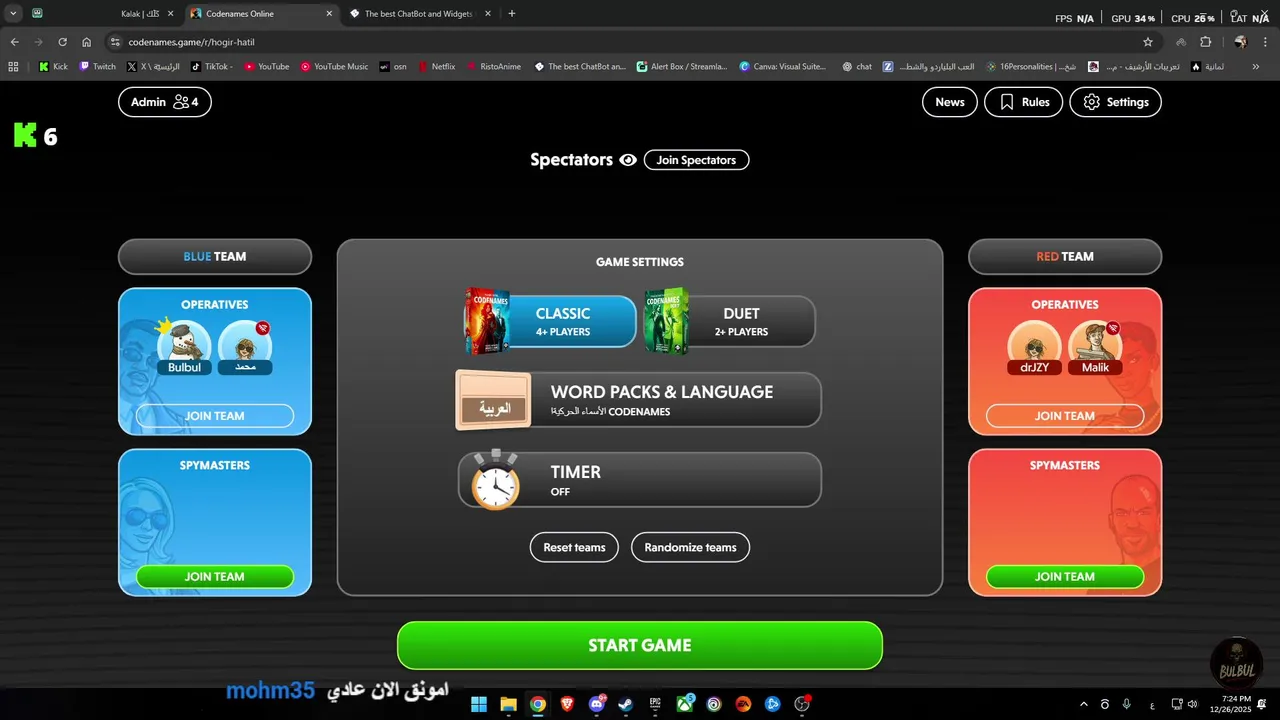The height and width of the screenshot is (720, 1280).
Task: Join red team operatives
Action: pyautogui.click(x=1065, y=416)
